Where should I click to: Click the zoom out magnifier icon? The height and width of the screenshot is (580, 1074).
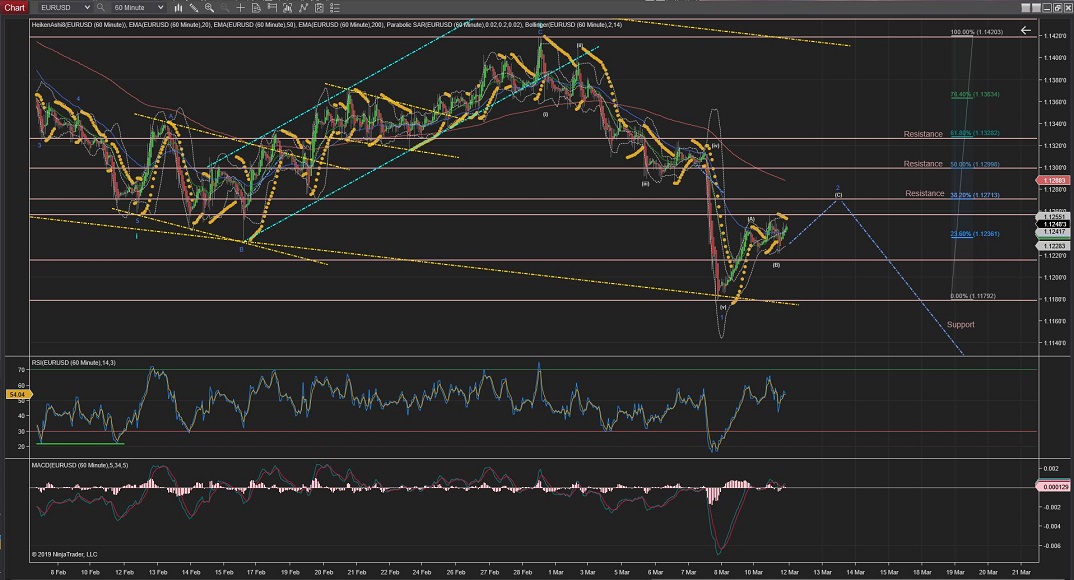coord(225,8)
